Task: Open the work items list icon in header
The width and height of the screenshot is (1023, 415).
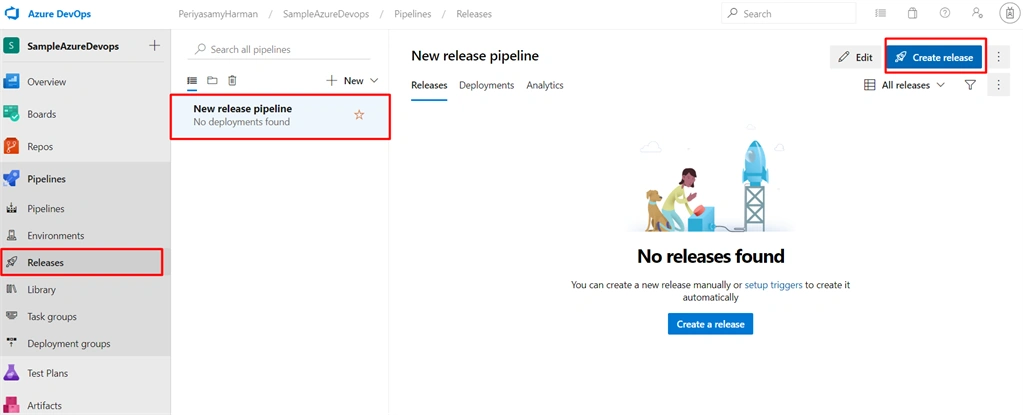Action: point(881,13)
